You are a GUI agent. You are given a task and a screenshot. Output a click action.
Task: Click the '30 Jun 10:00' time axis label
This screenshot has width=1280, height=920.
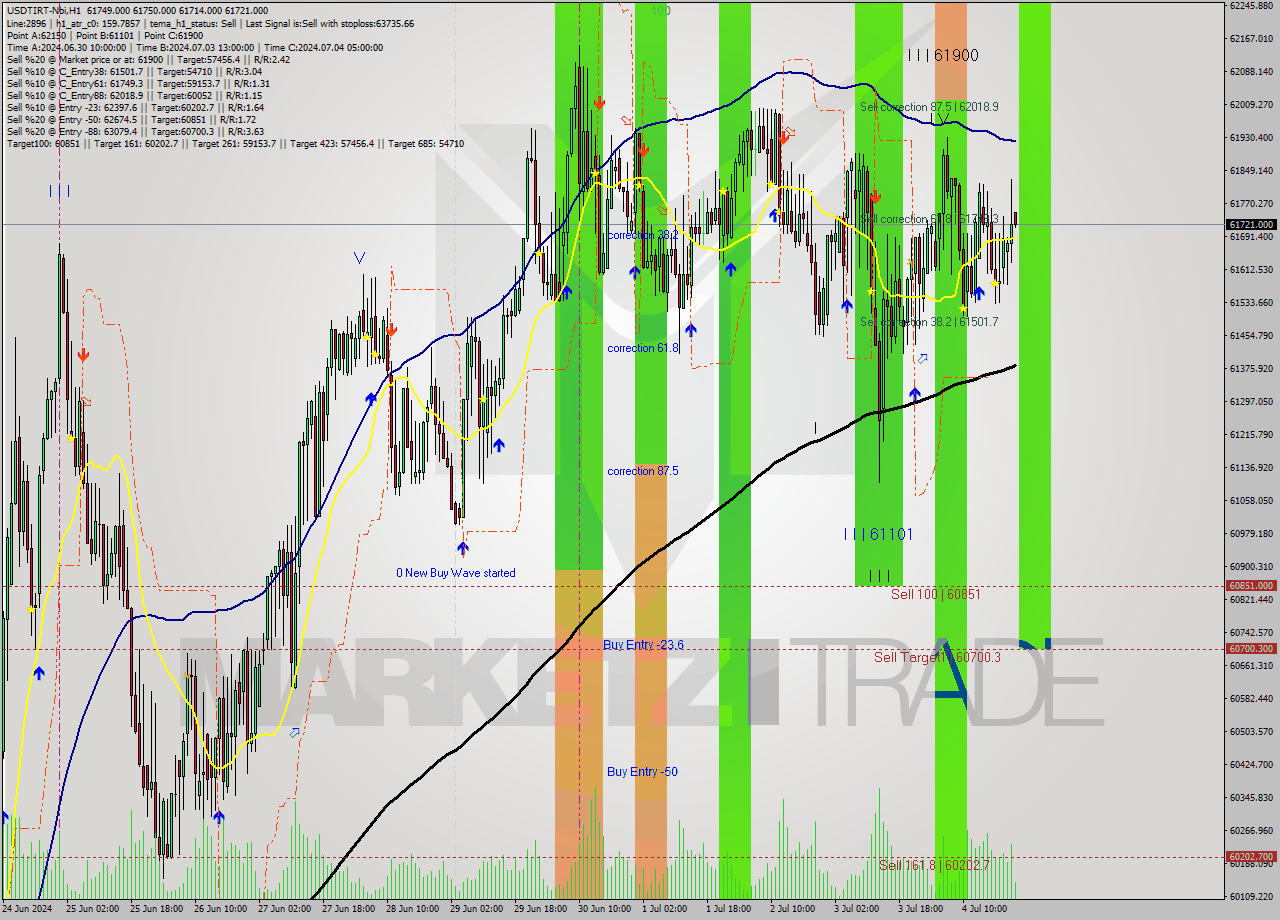tap(605, 909)
